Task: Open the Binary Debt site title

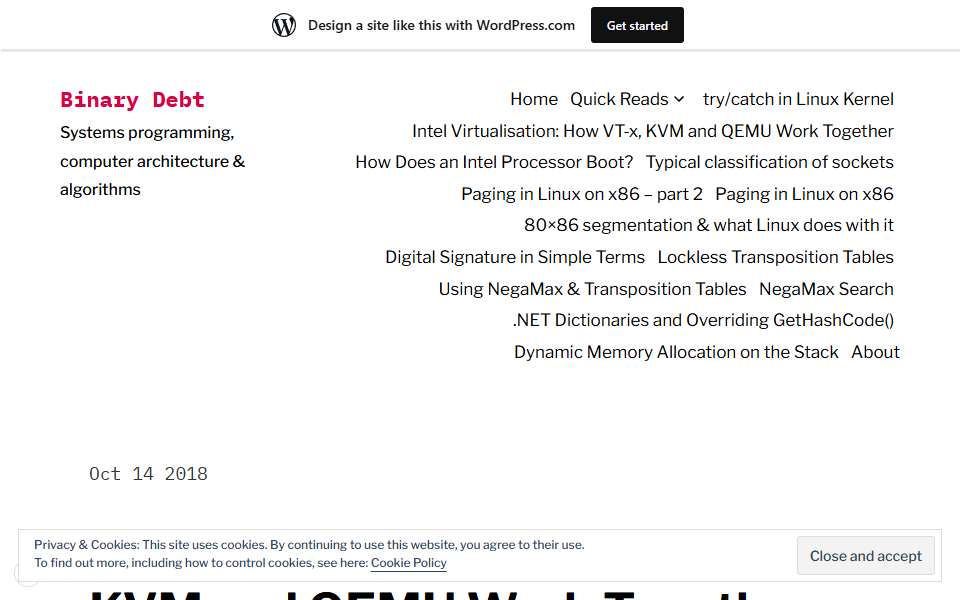Action: click(x=132, y=100)
